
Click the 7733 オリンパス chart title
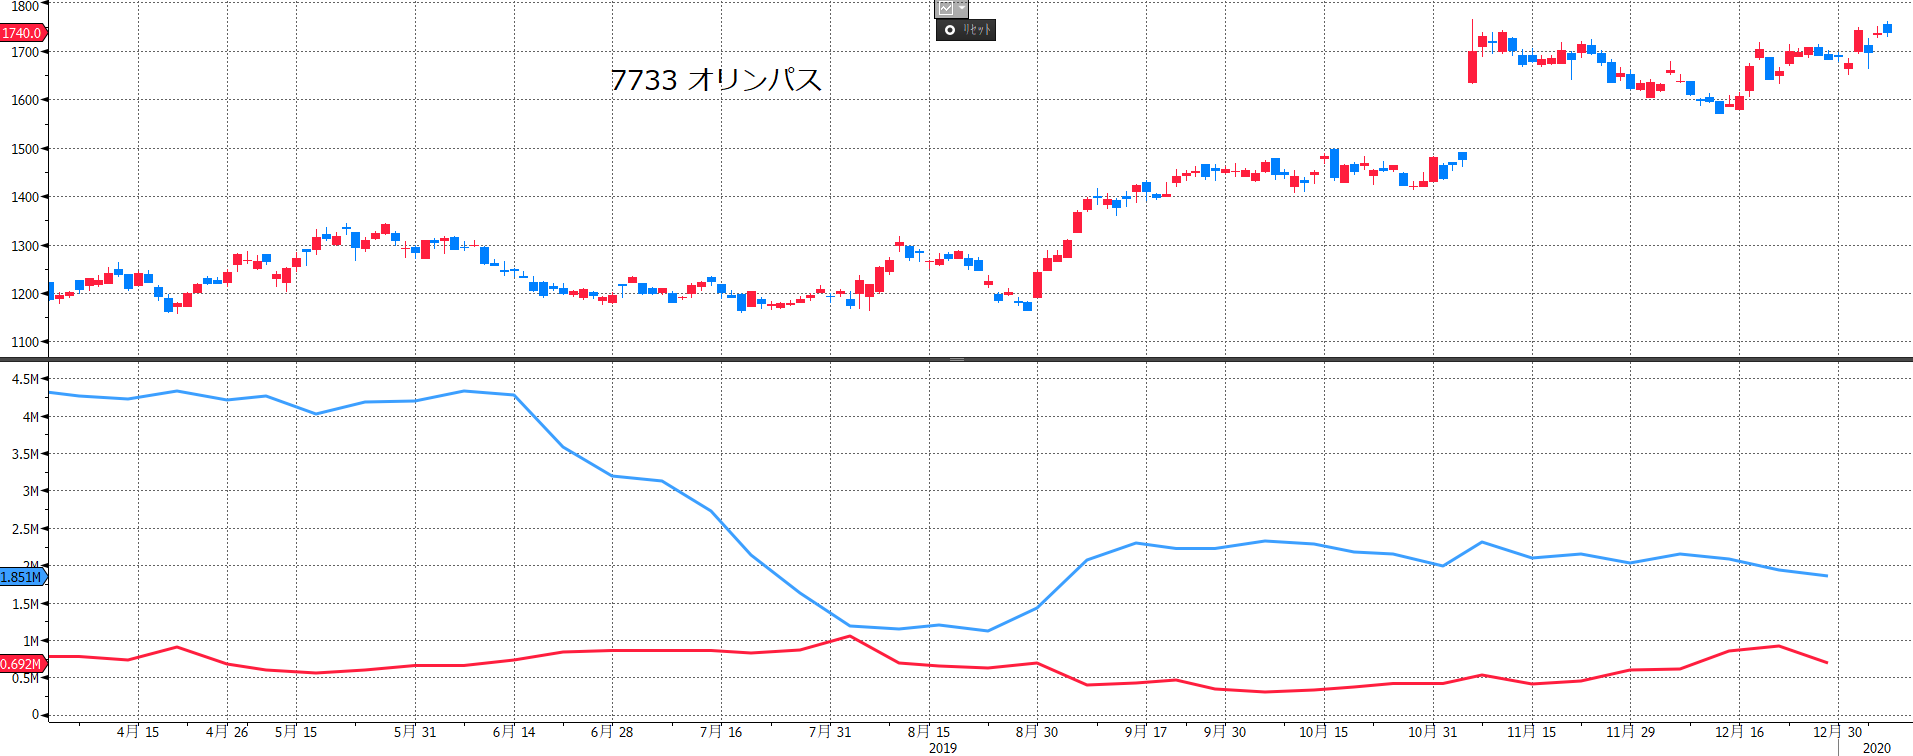[716, 80]
